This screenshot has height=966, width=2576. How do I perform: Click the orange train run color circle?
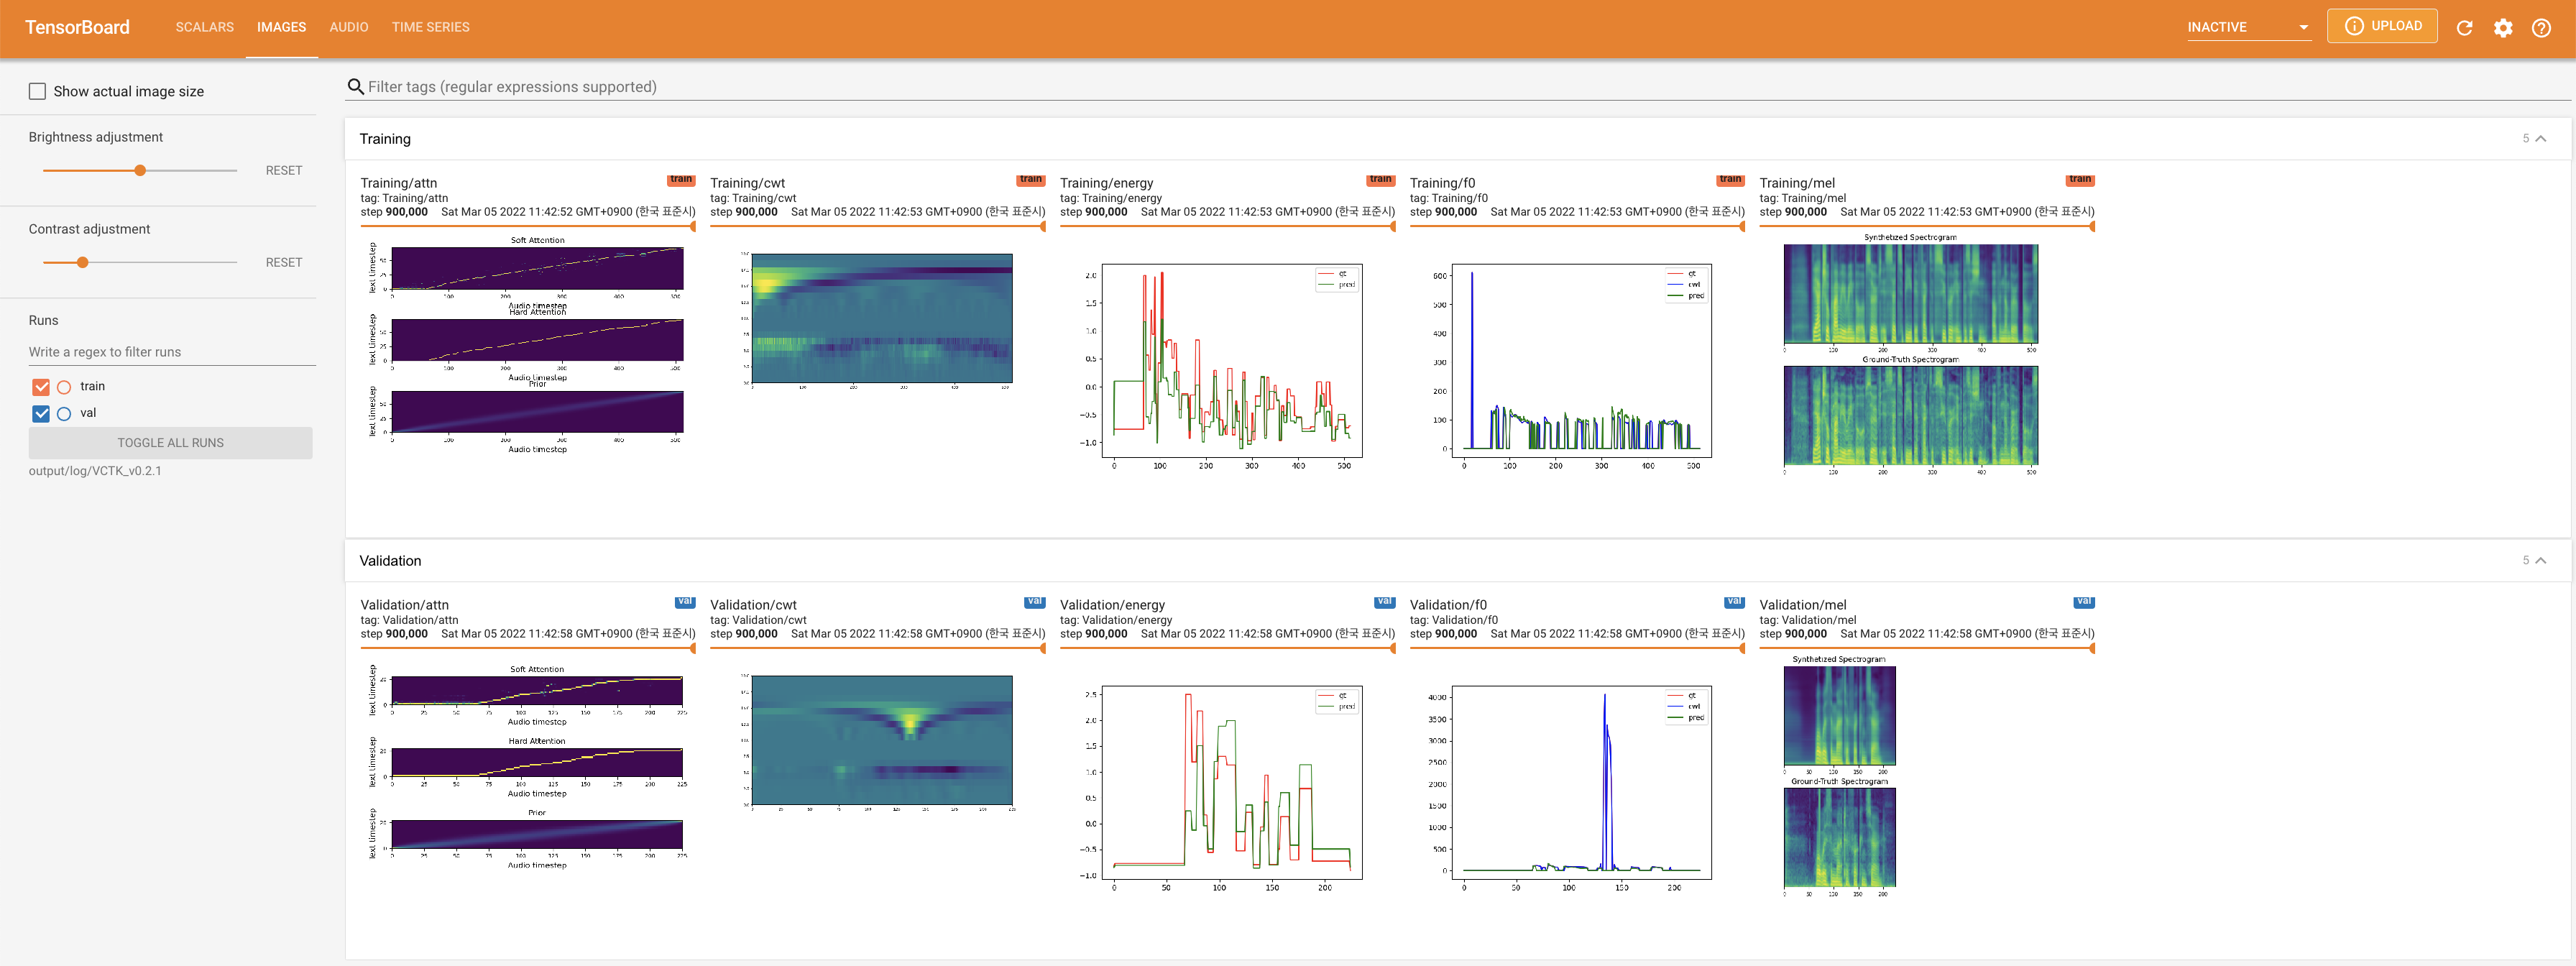coord(64,387)
